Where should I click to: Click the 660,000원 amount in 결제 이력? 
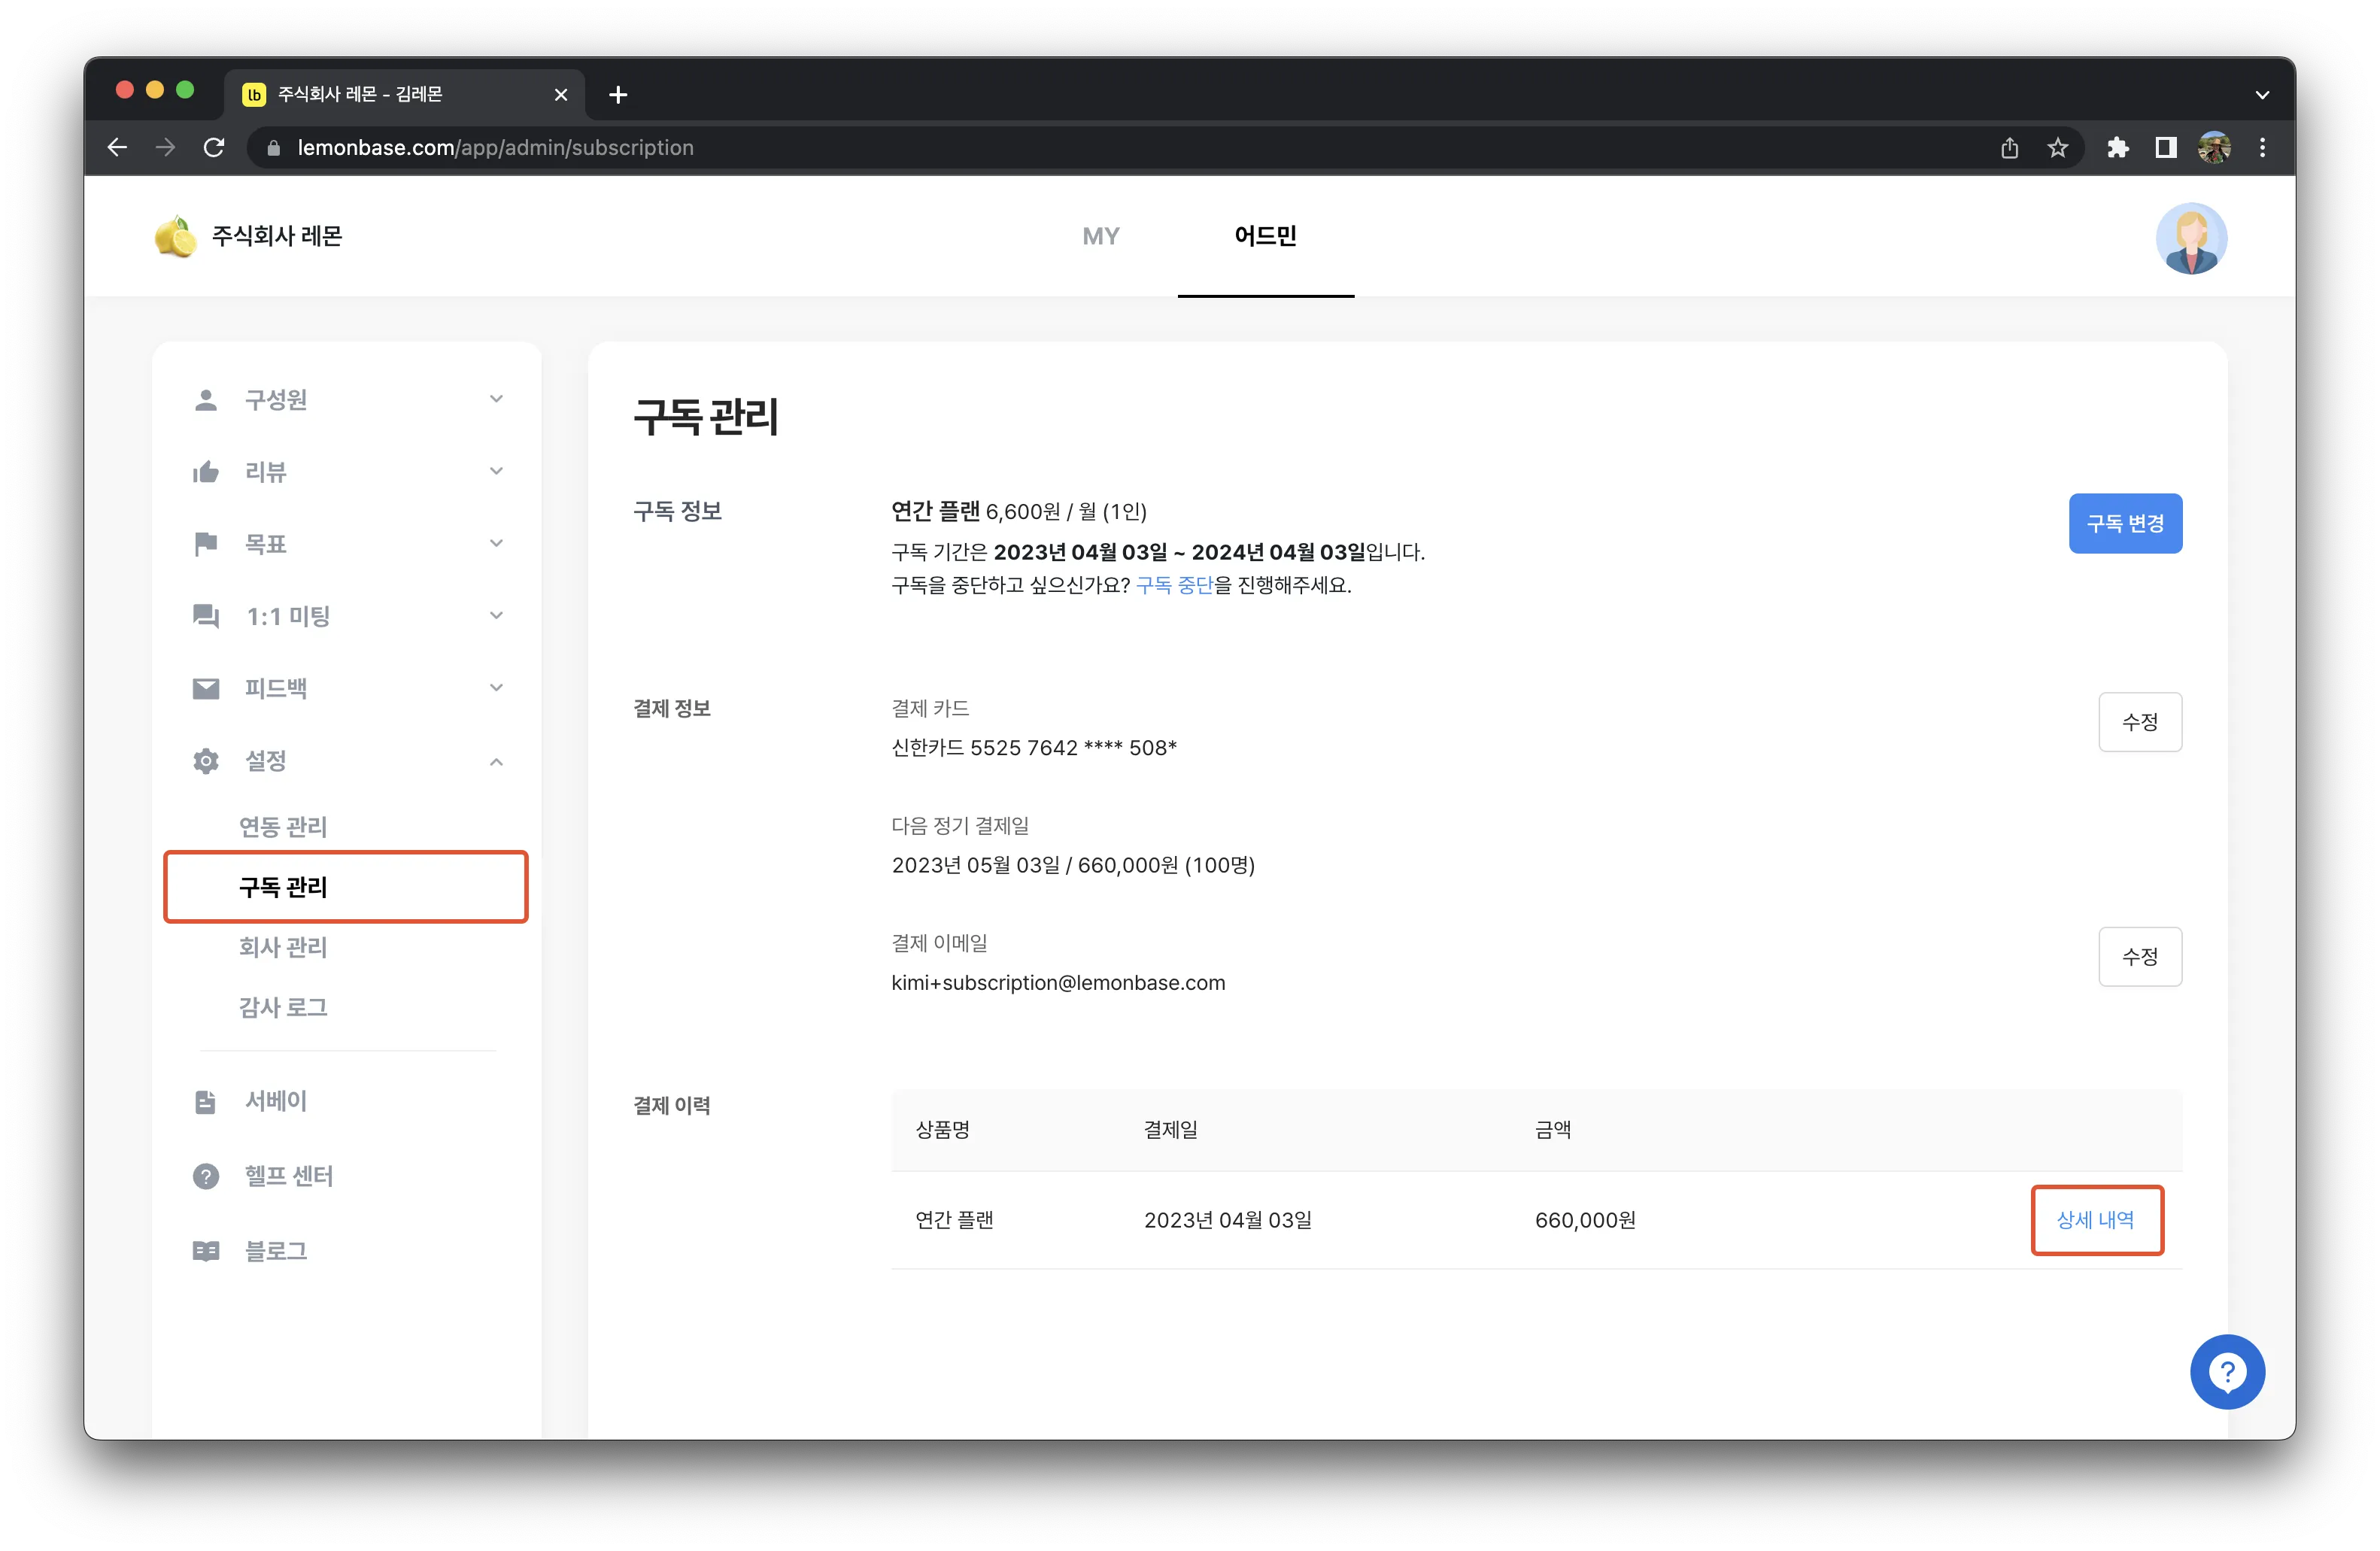[1585, 1220]
